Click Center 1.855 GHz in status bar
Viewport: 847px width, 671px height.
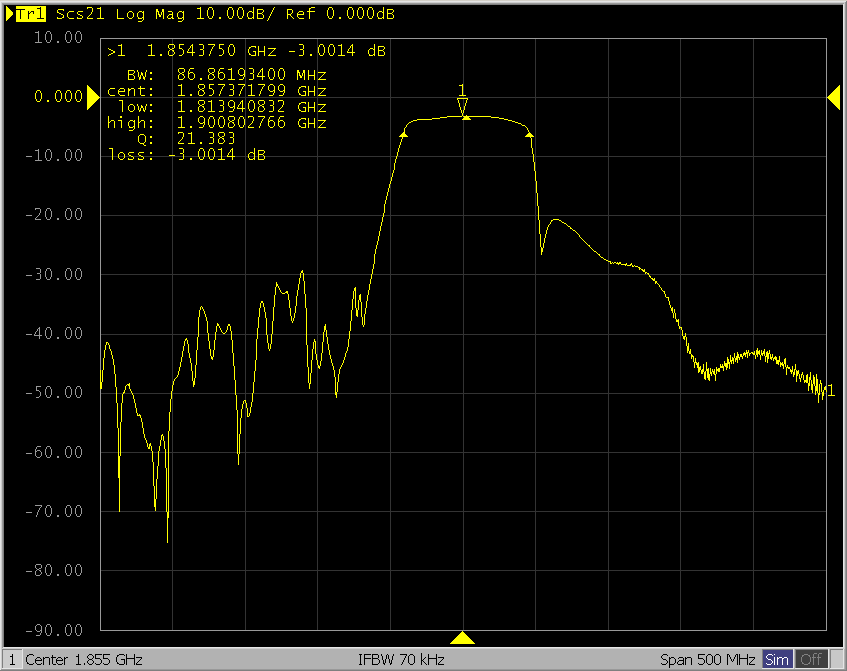tap(84, 660)
